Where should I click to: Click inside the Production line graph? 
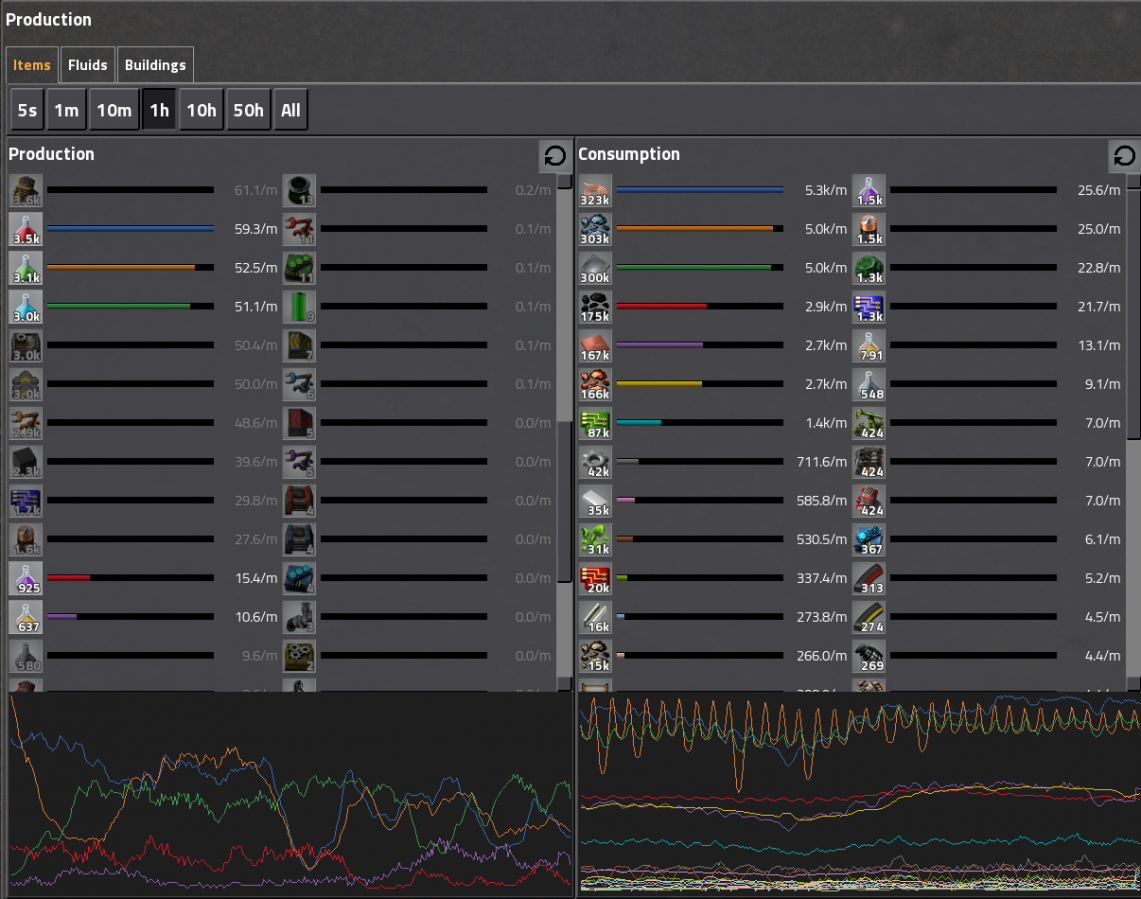pos(290,792)
